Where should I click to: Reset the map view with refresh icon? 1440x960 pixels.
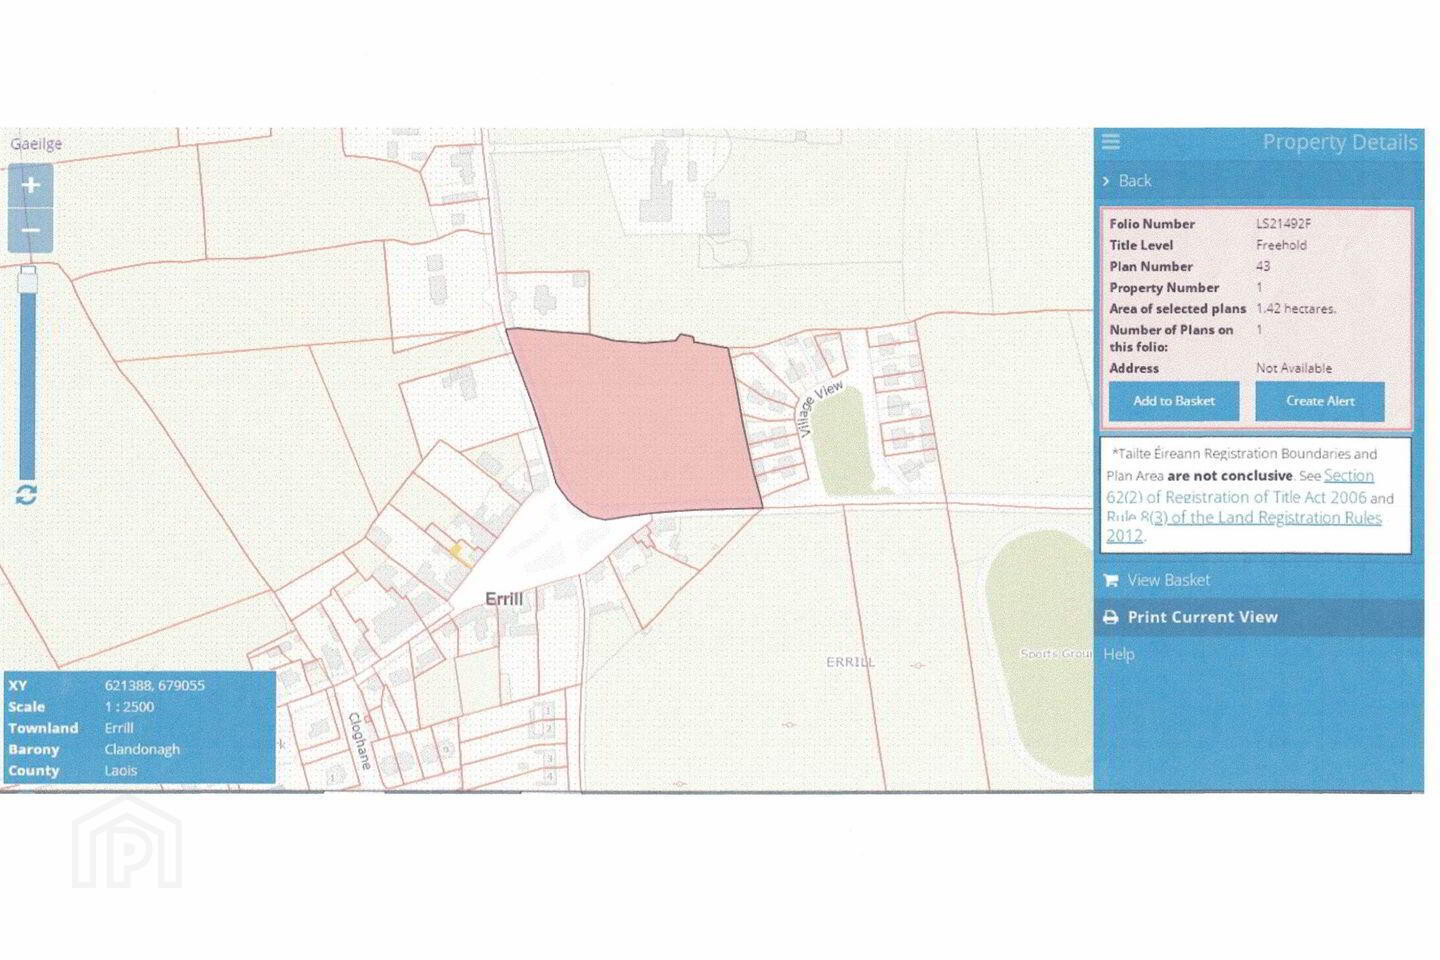[26, 495]
